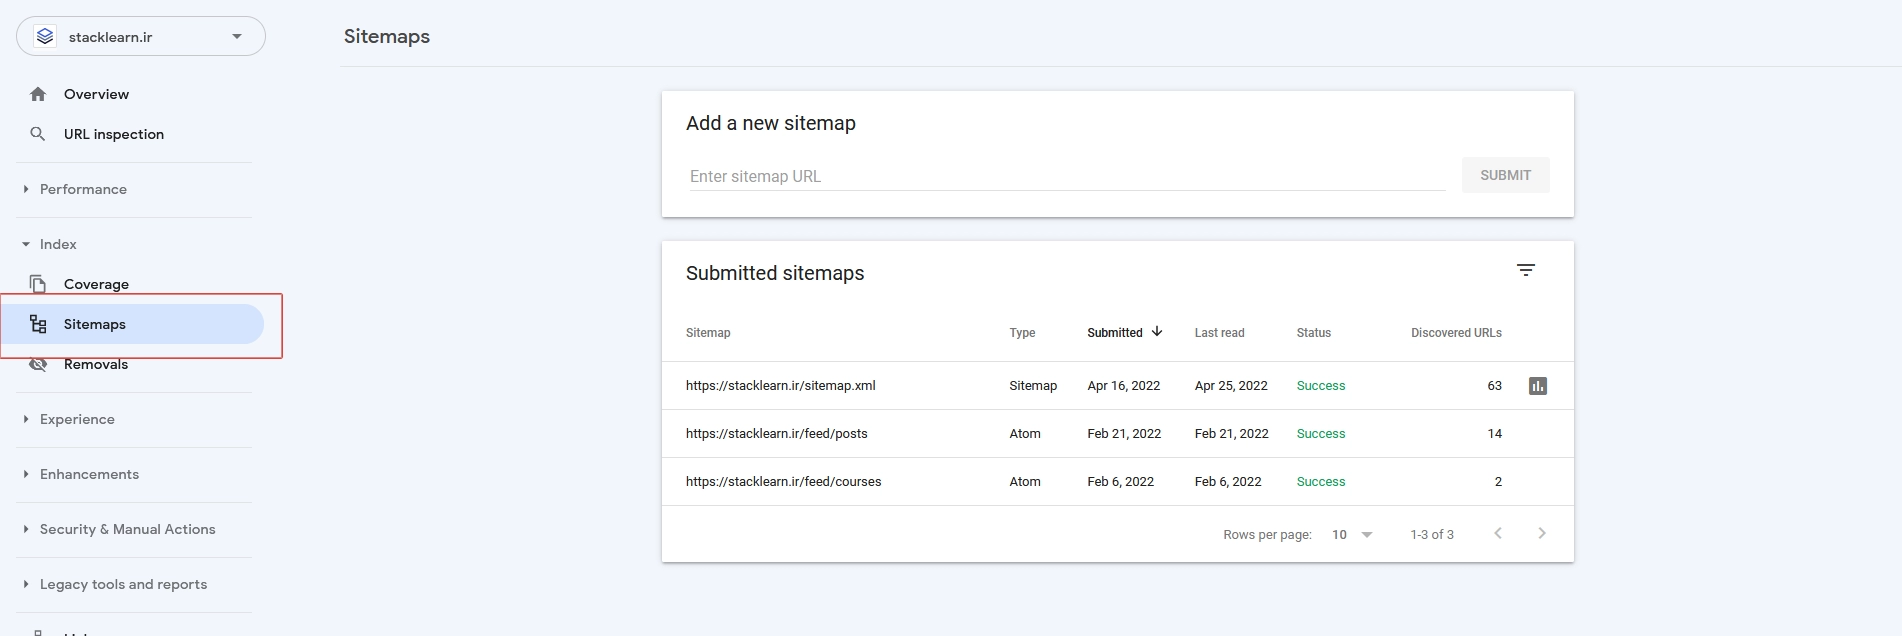Click the Coverage pages icon

point(38,284)
